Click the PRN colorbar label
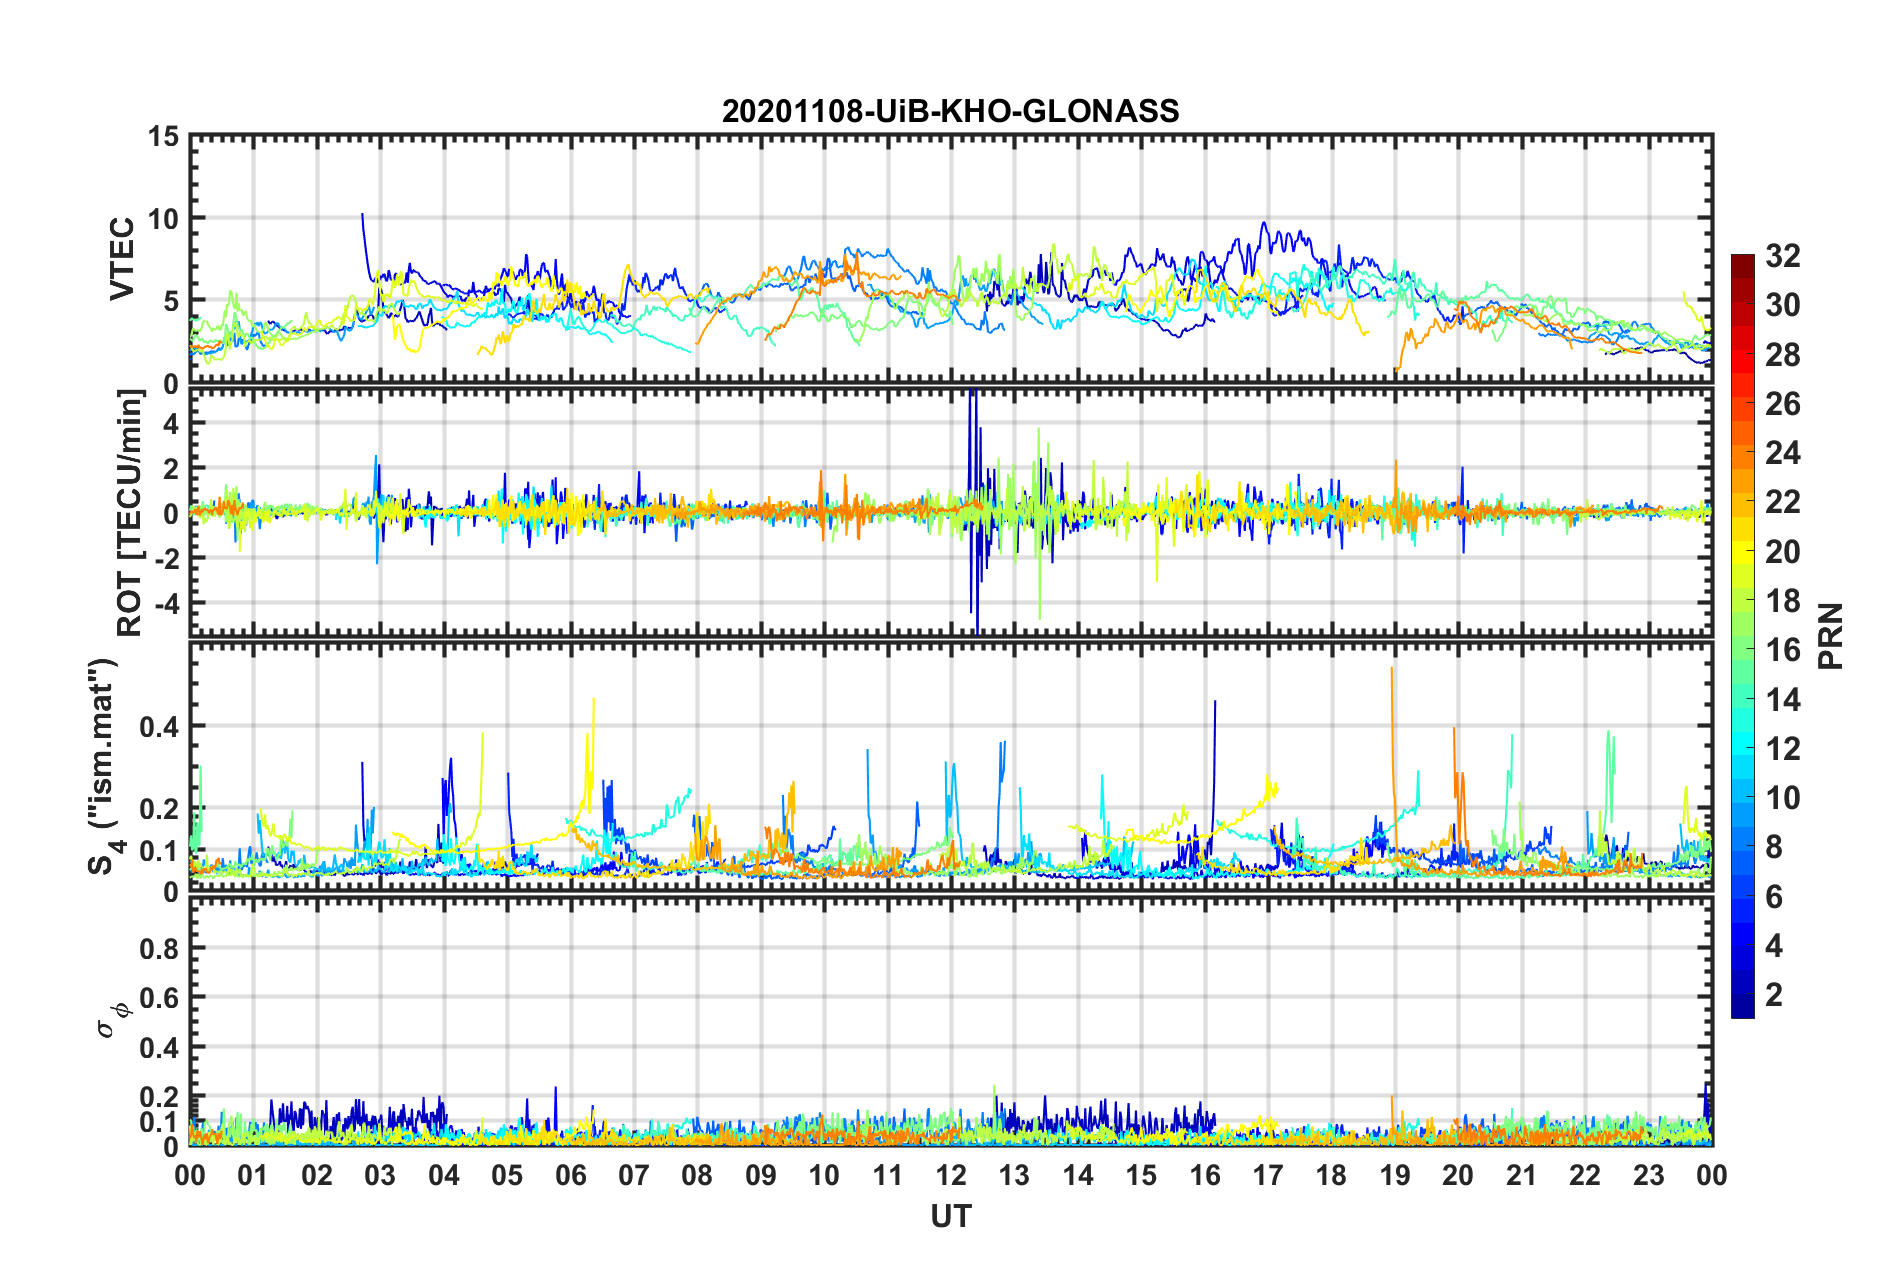Screen dimensions: 1902x1272 (x=1831, y=636)
